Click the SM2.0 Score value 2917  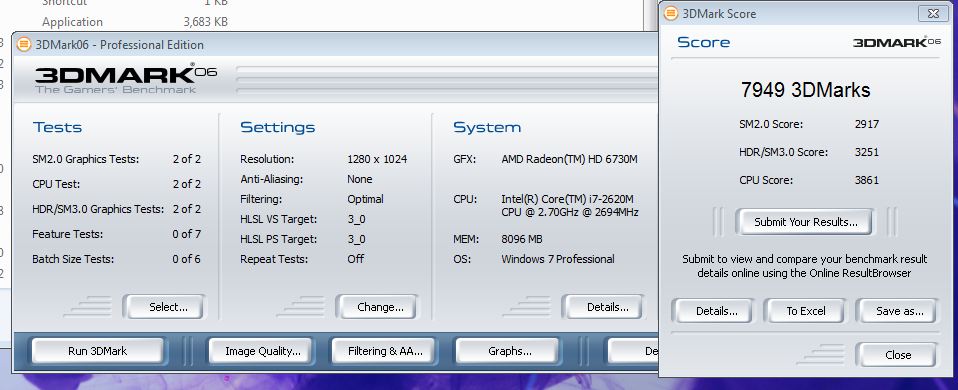[x=867, y=124]
